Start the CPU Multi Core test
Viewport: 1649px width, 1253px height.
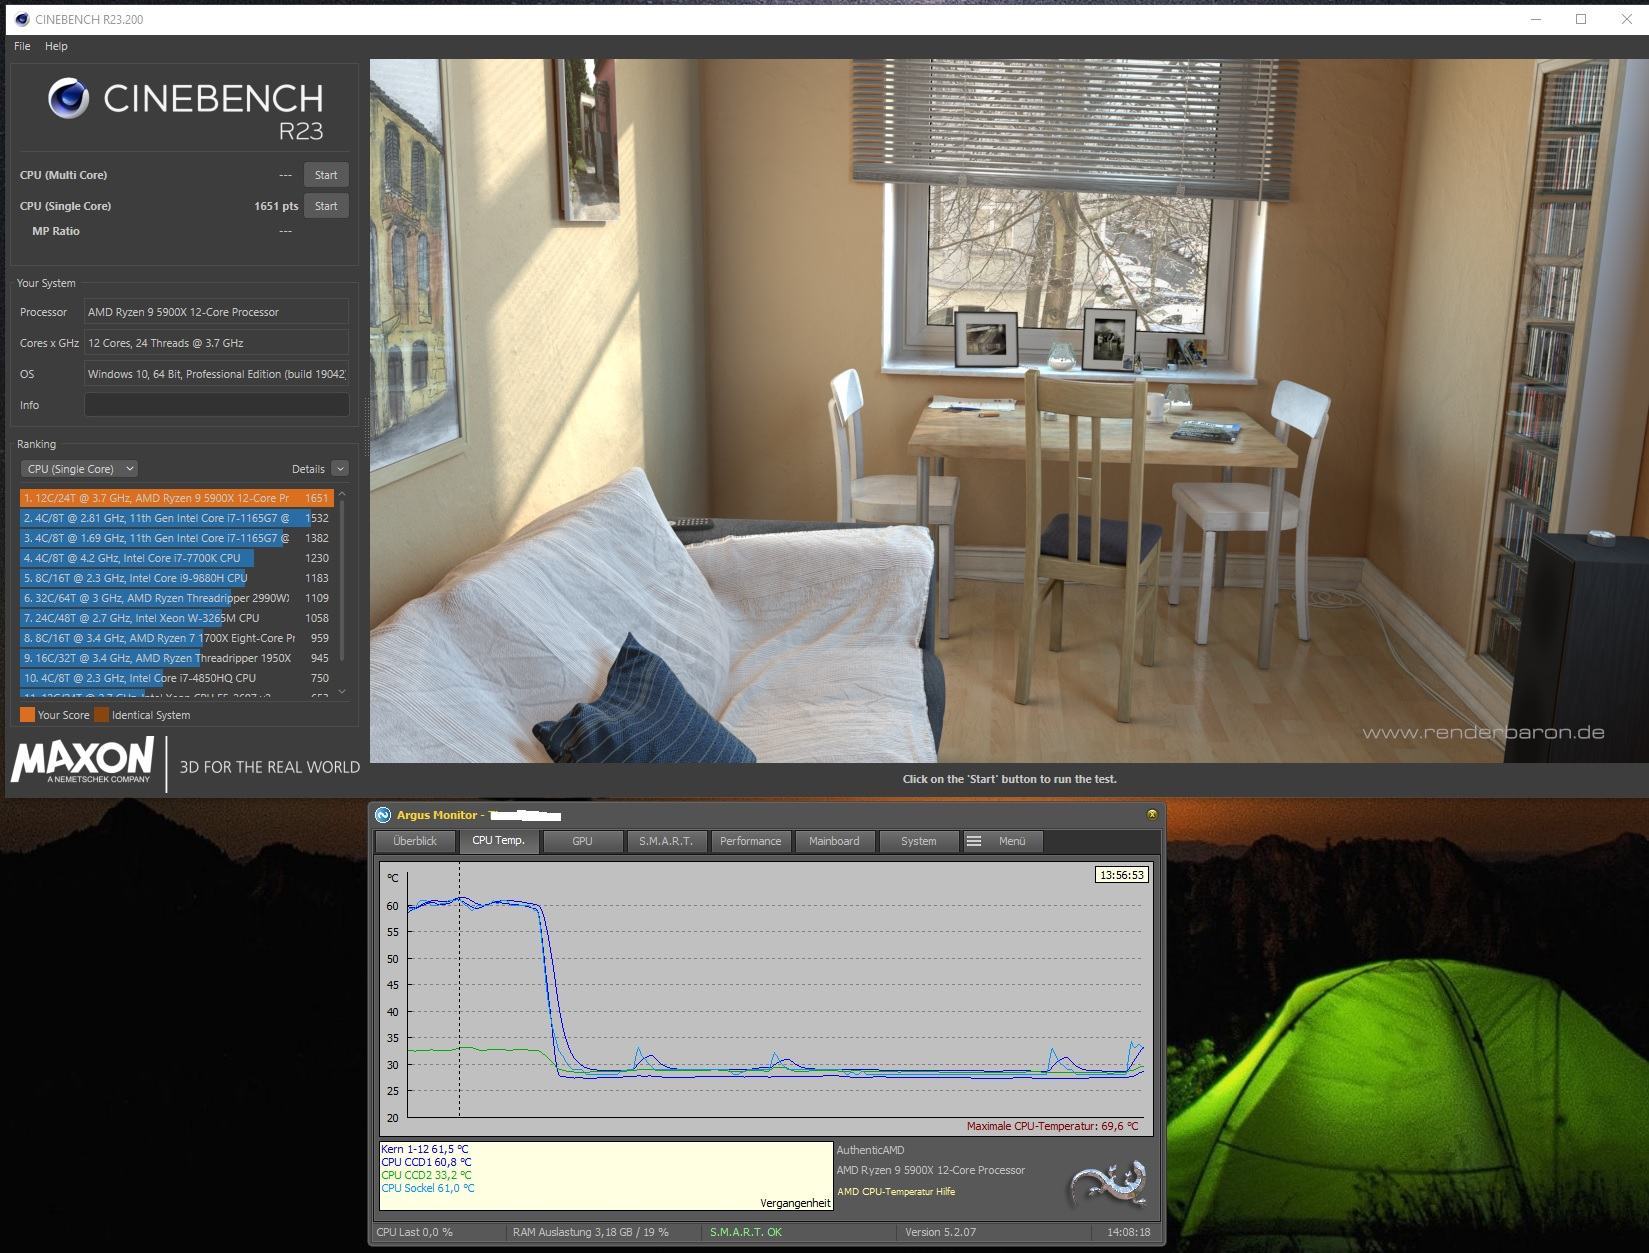(326, 175)
